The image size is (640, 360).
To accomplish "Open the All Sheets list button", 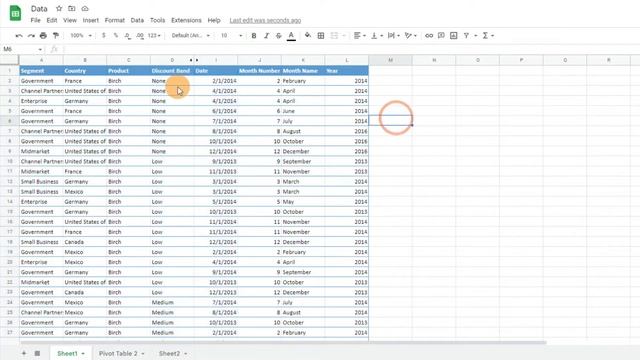I will click(37, 353).
